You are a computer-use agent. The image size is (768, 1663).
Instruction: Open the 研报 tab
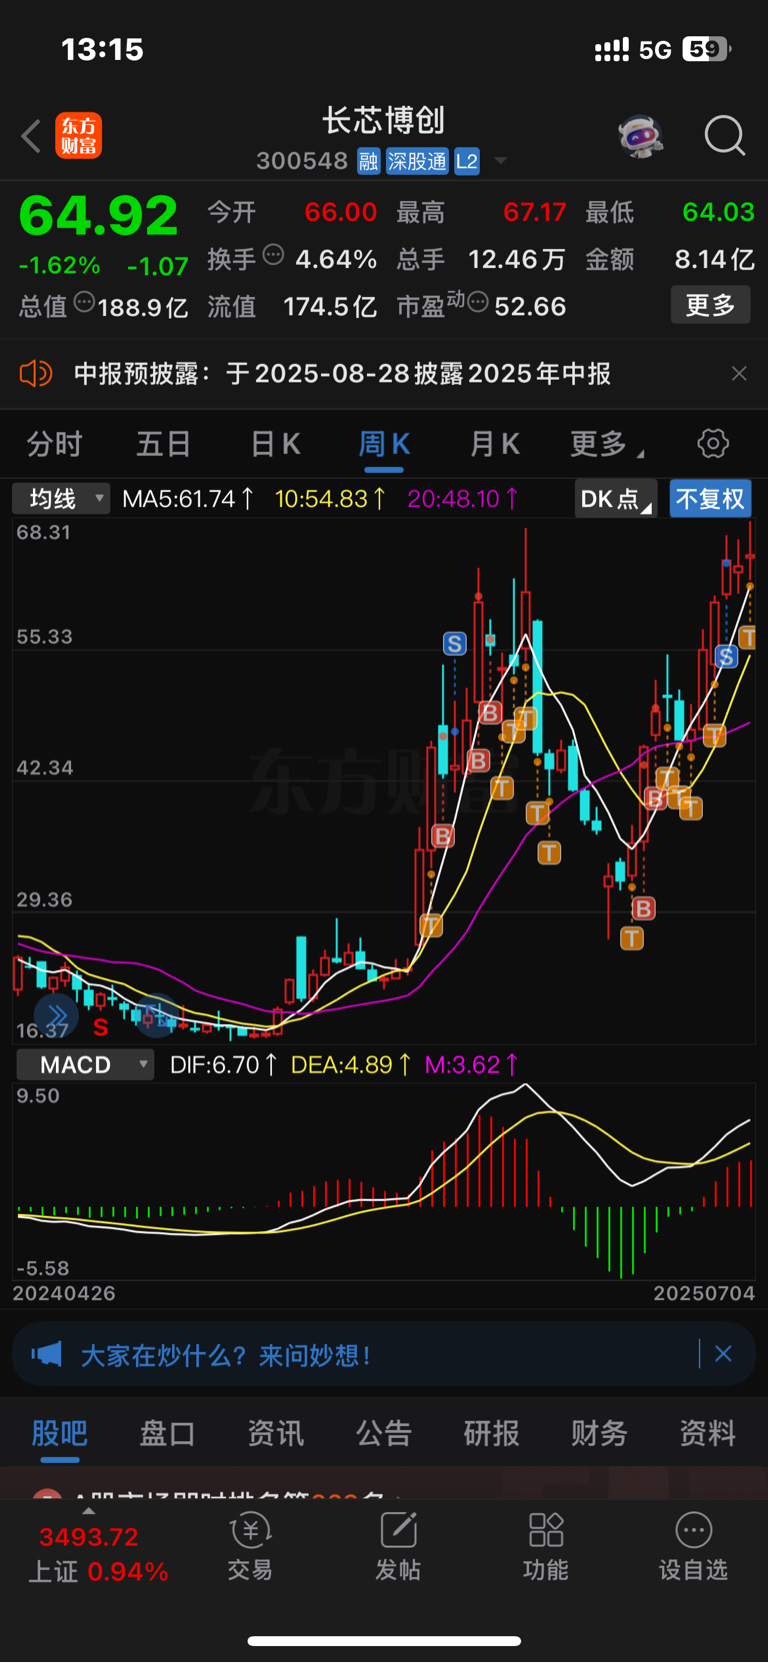pos(491,1433)
